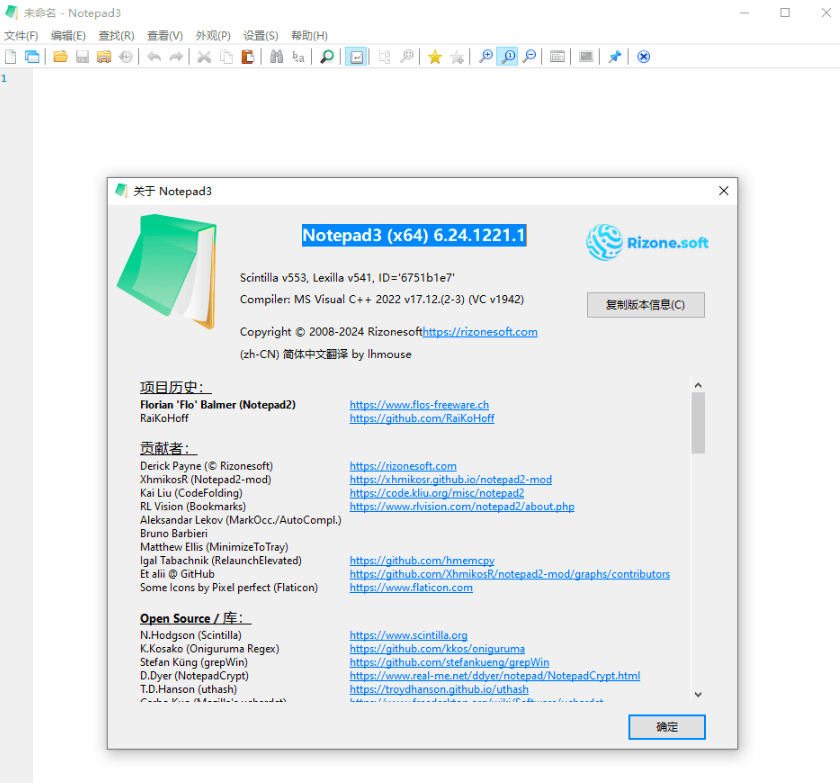The height and width of the screenshot is (783, 840).
Task: Click the list-window scheme toolbar icon
Action: (x=558, y=57)
